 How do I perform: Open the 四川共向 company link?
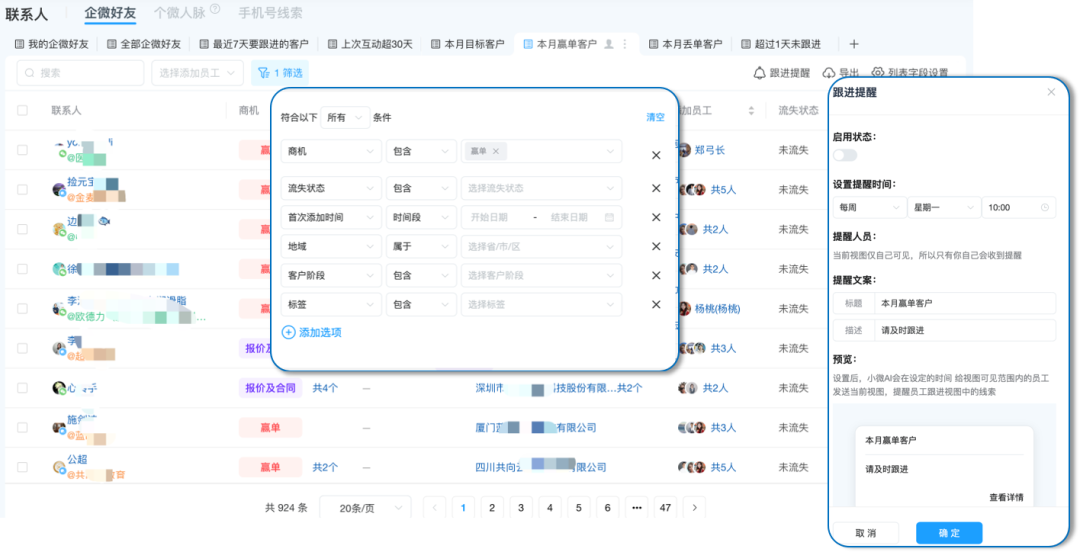pyautogui.click(x=541, y=467)
